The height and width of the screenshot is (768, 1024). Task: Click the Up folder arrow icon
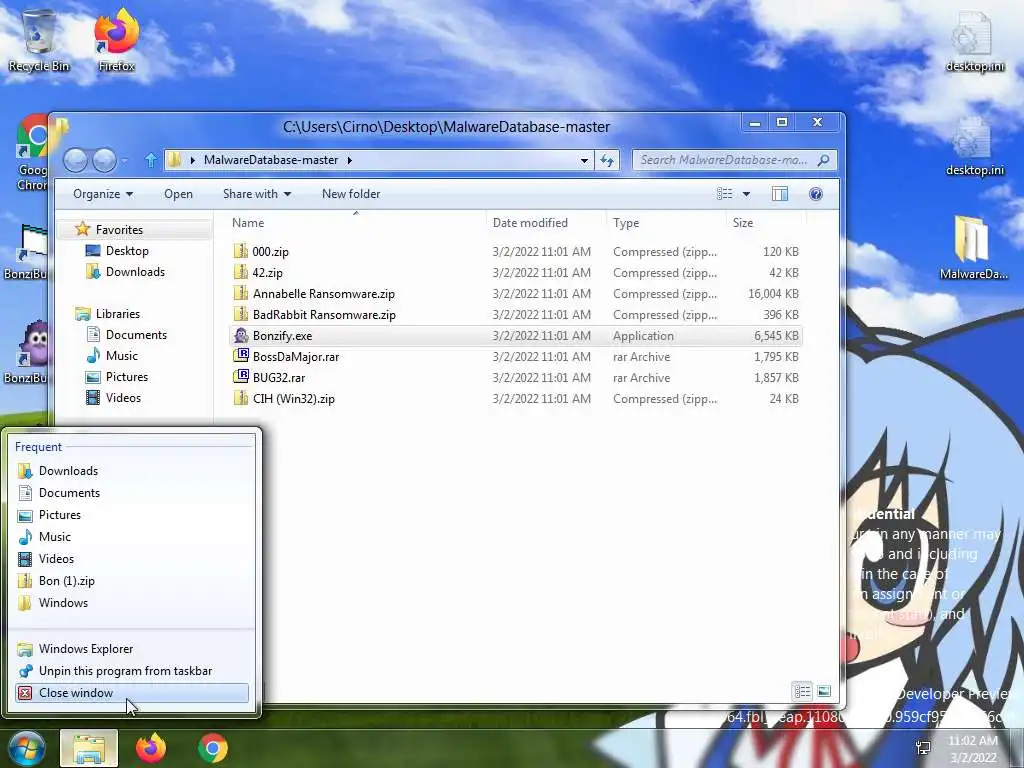pyautogui.click(x=151, y=160)
